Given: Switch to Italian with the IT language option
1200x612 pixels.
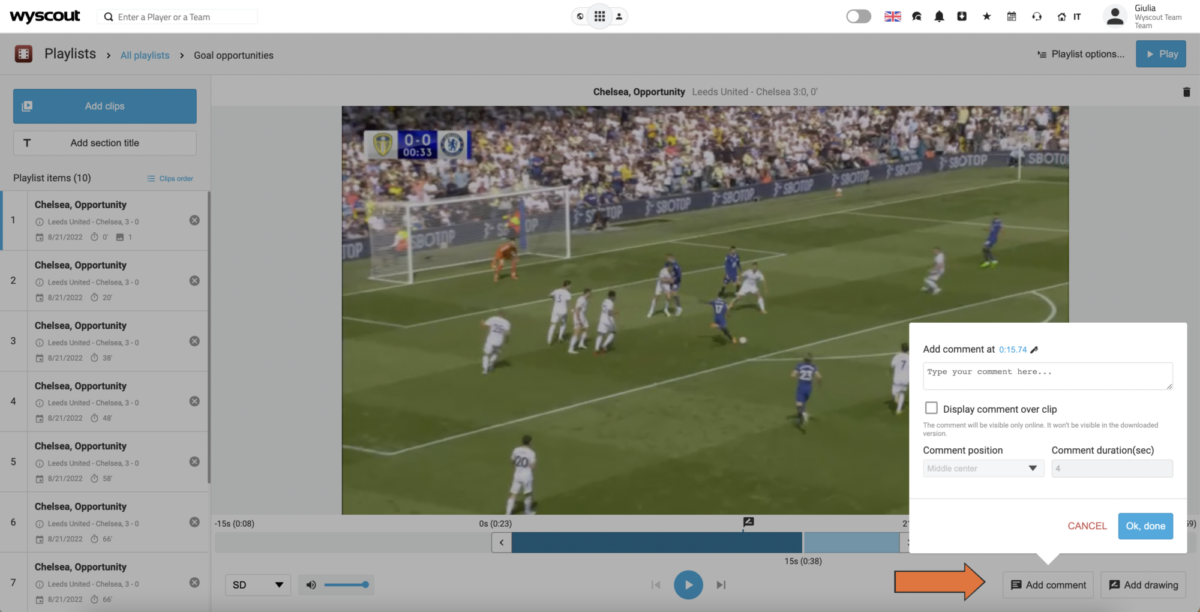Looking at the screenshot, I should click(x=1076, y=16).
